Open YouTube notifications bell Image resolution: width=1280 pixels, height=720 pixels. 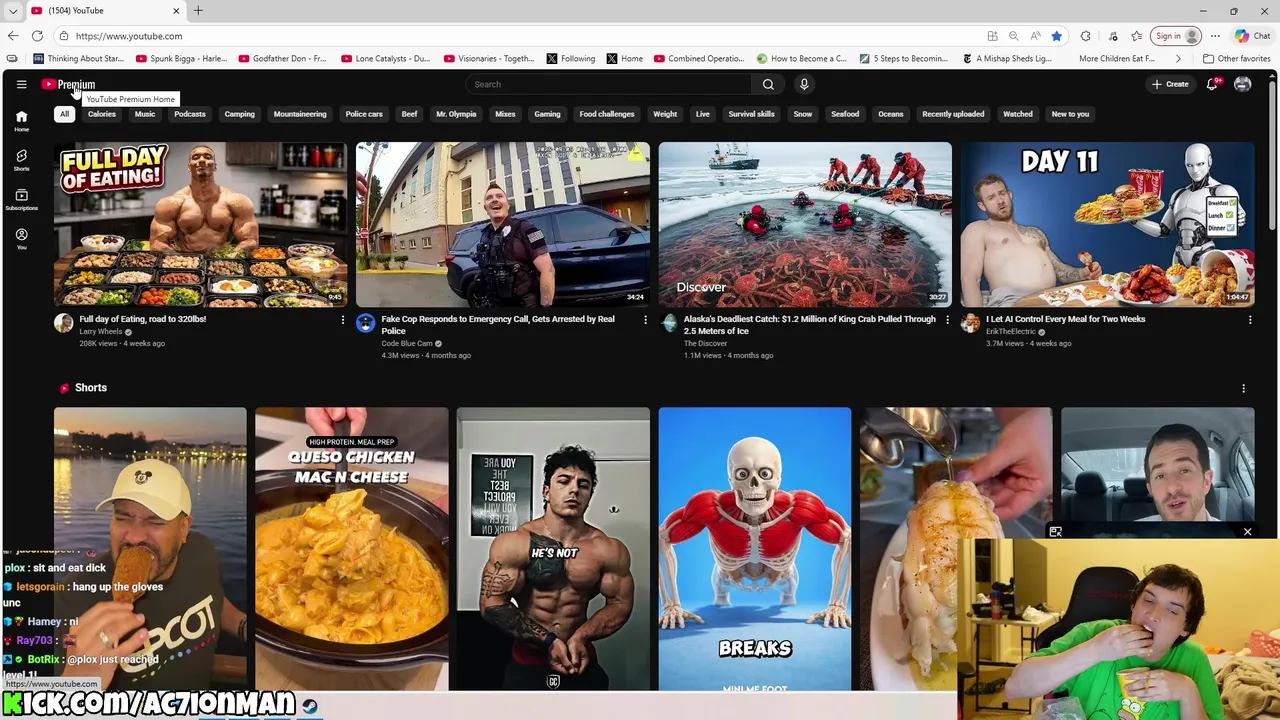pyautogui.click(x=1212, y=84)
